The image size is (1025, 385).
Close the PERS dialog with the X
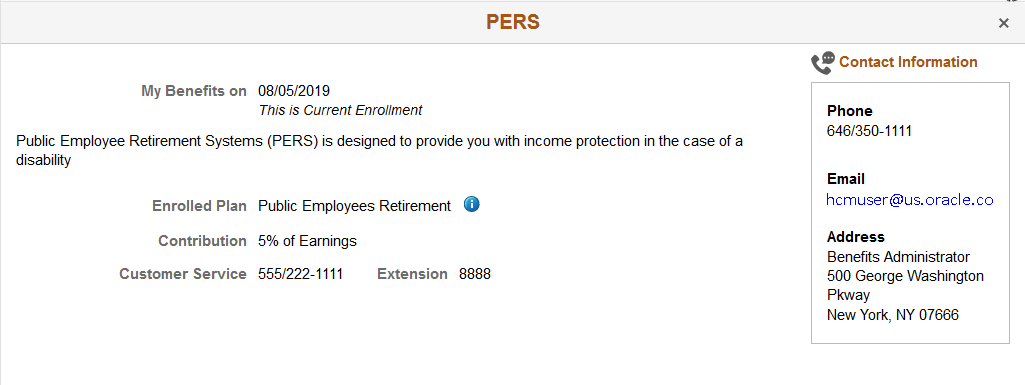[x=1003, y=24]
